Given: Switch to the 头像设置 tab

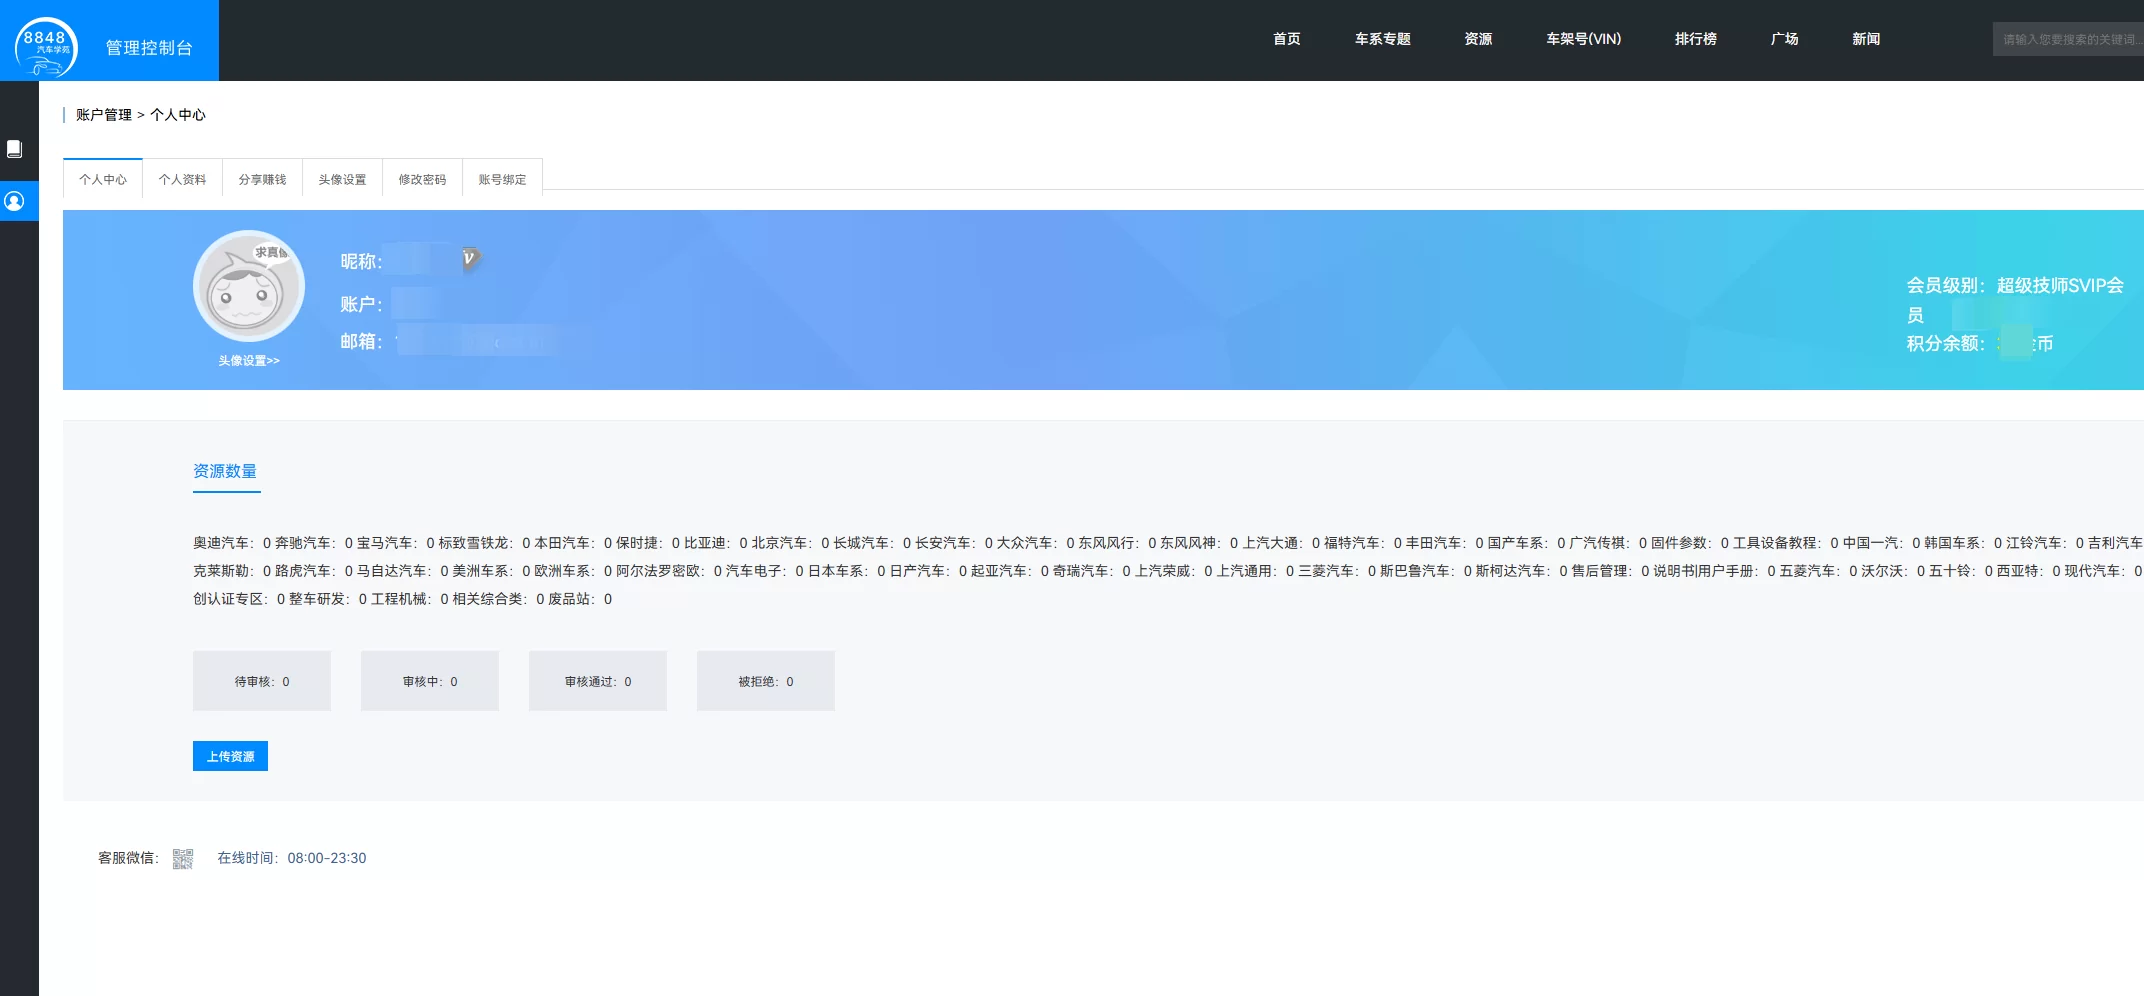Looking at the screenshot, I should (x=343, y=179).
